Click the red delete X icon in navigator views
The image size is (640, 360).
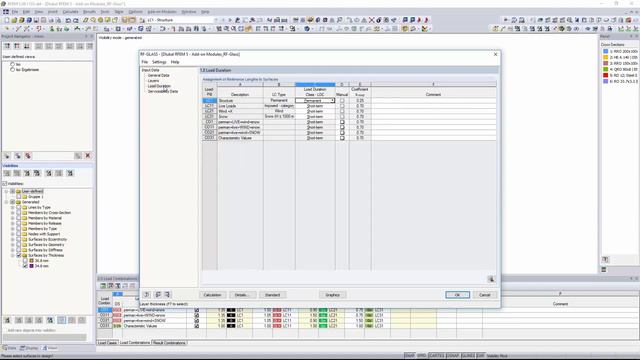click(x=88, y=156)
